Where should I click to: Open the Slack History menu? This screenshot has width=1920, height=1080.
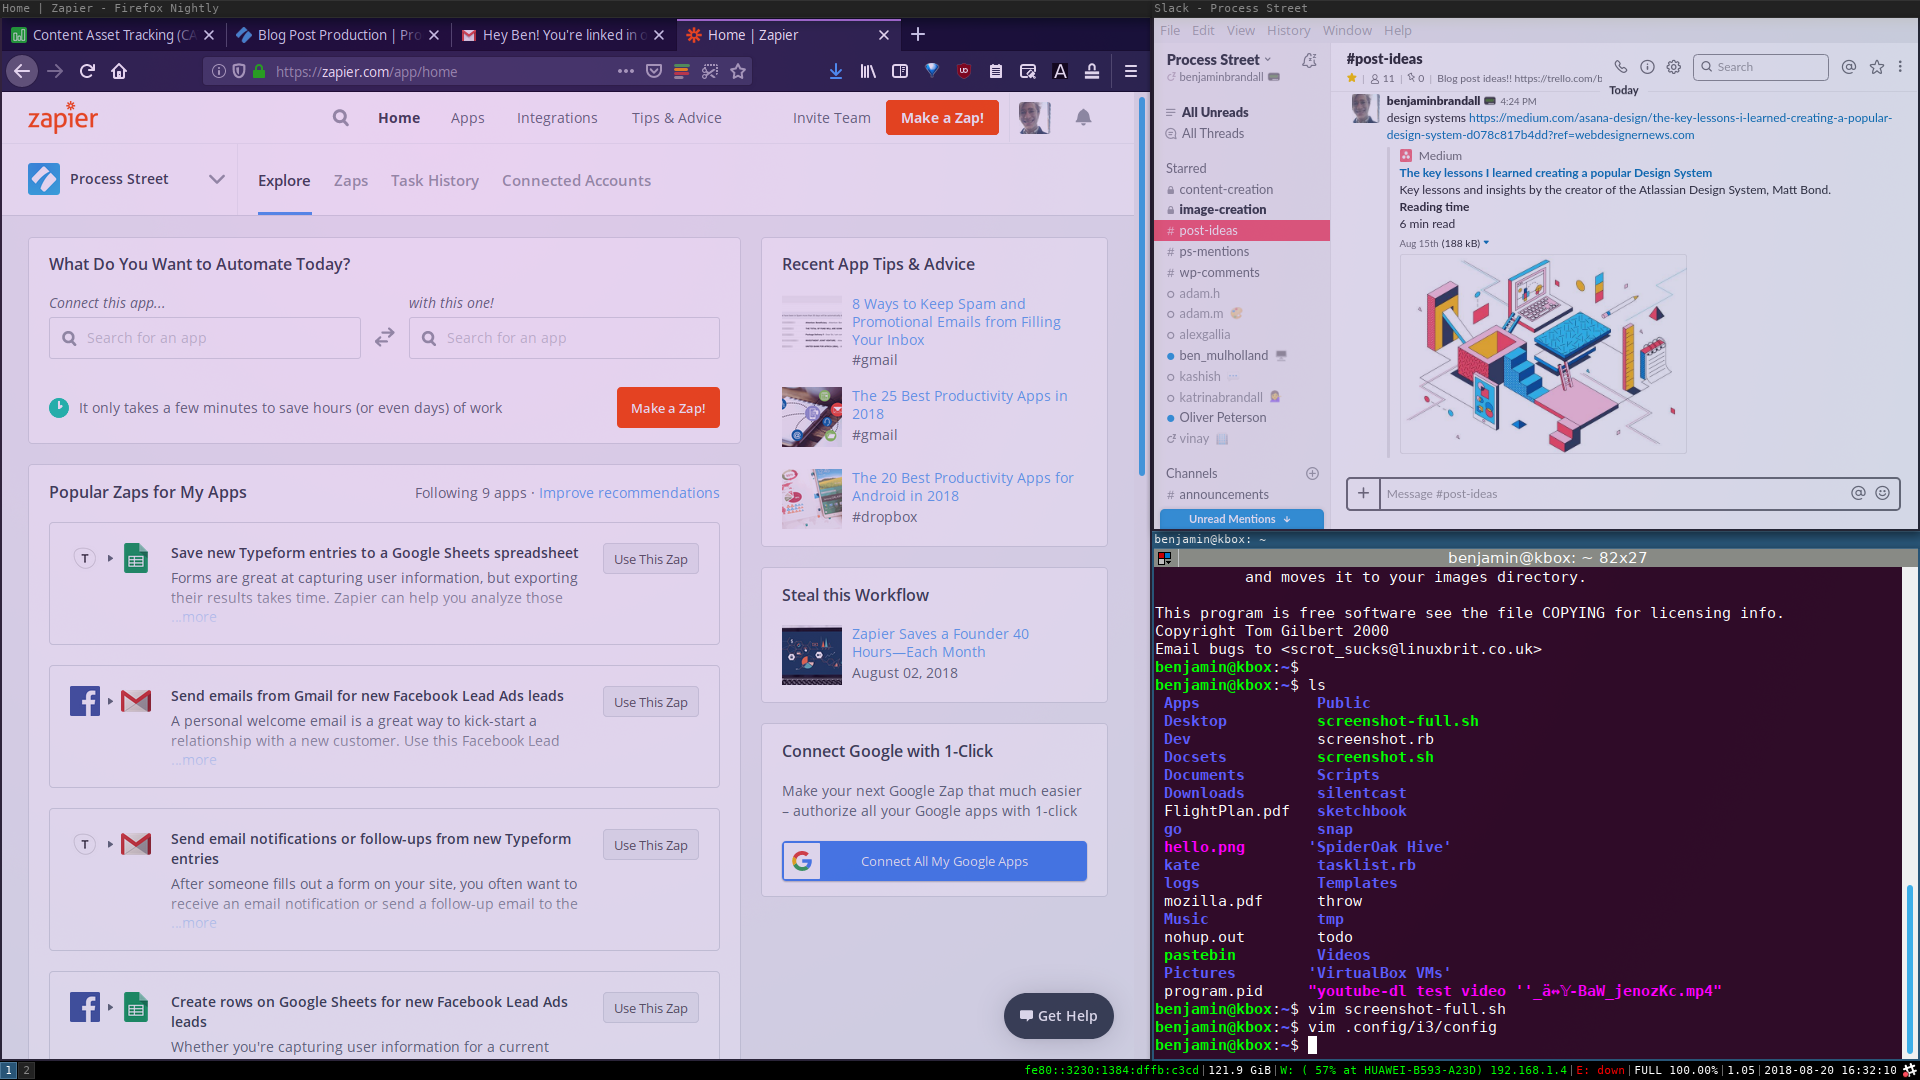click(1288, 31)
